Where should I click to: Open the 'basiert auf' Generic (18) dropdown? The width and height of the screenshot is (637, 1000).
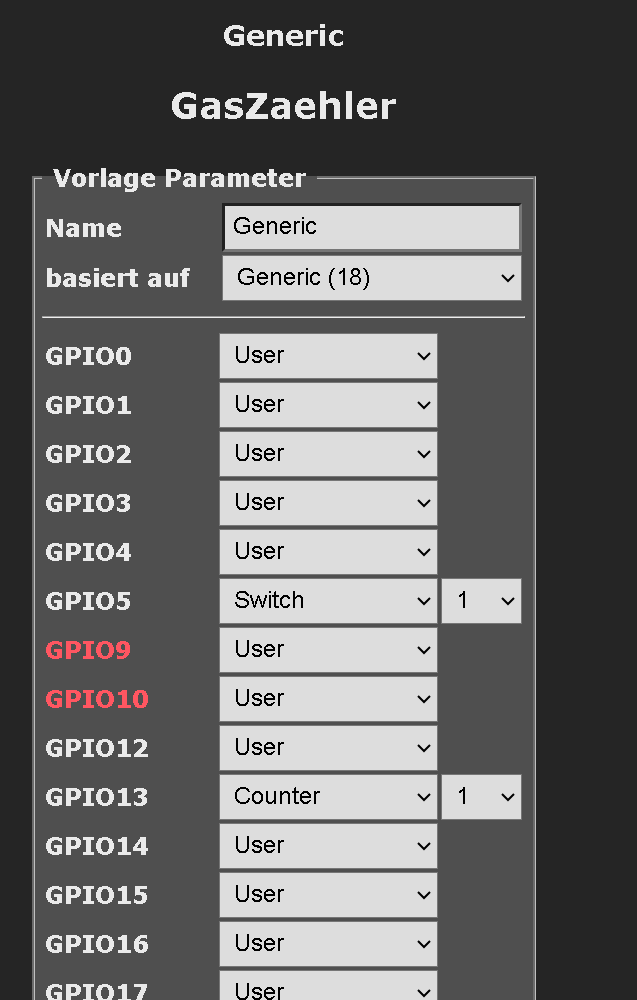(x=372, y=278)
